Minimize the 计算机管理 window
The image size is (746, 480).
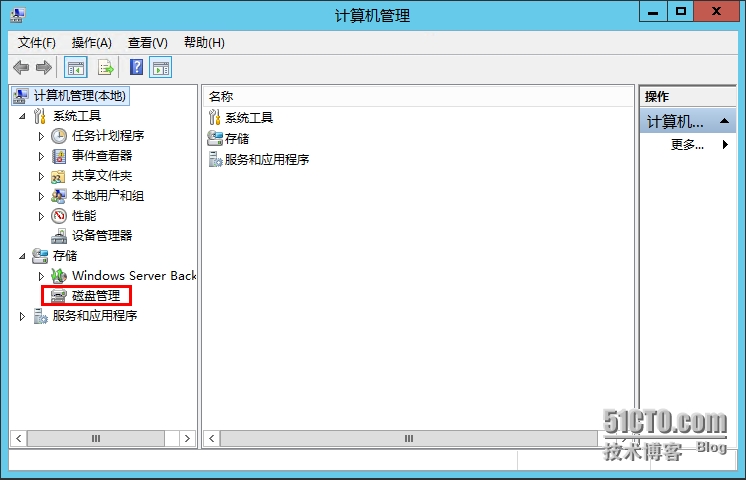(x=653, y=12)
